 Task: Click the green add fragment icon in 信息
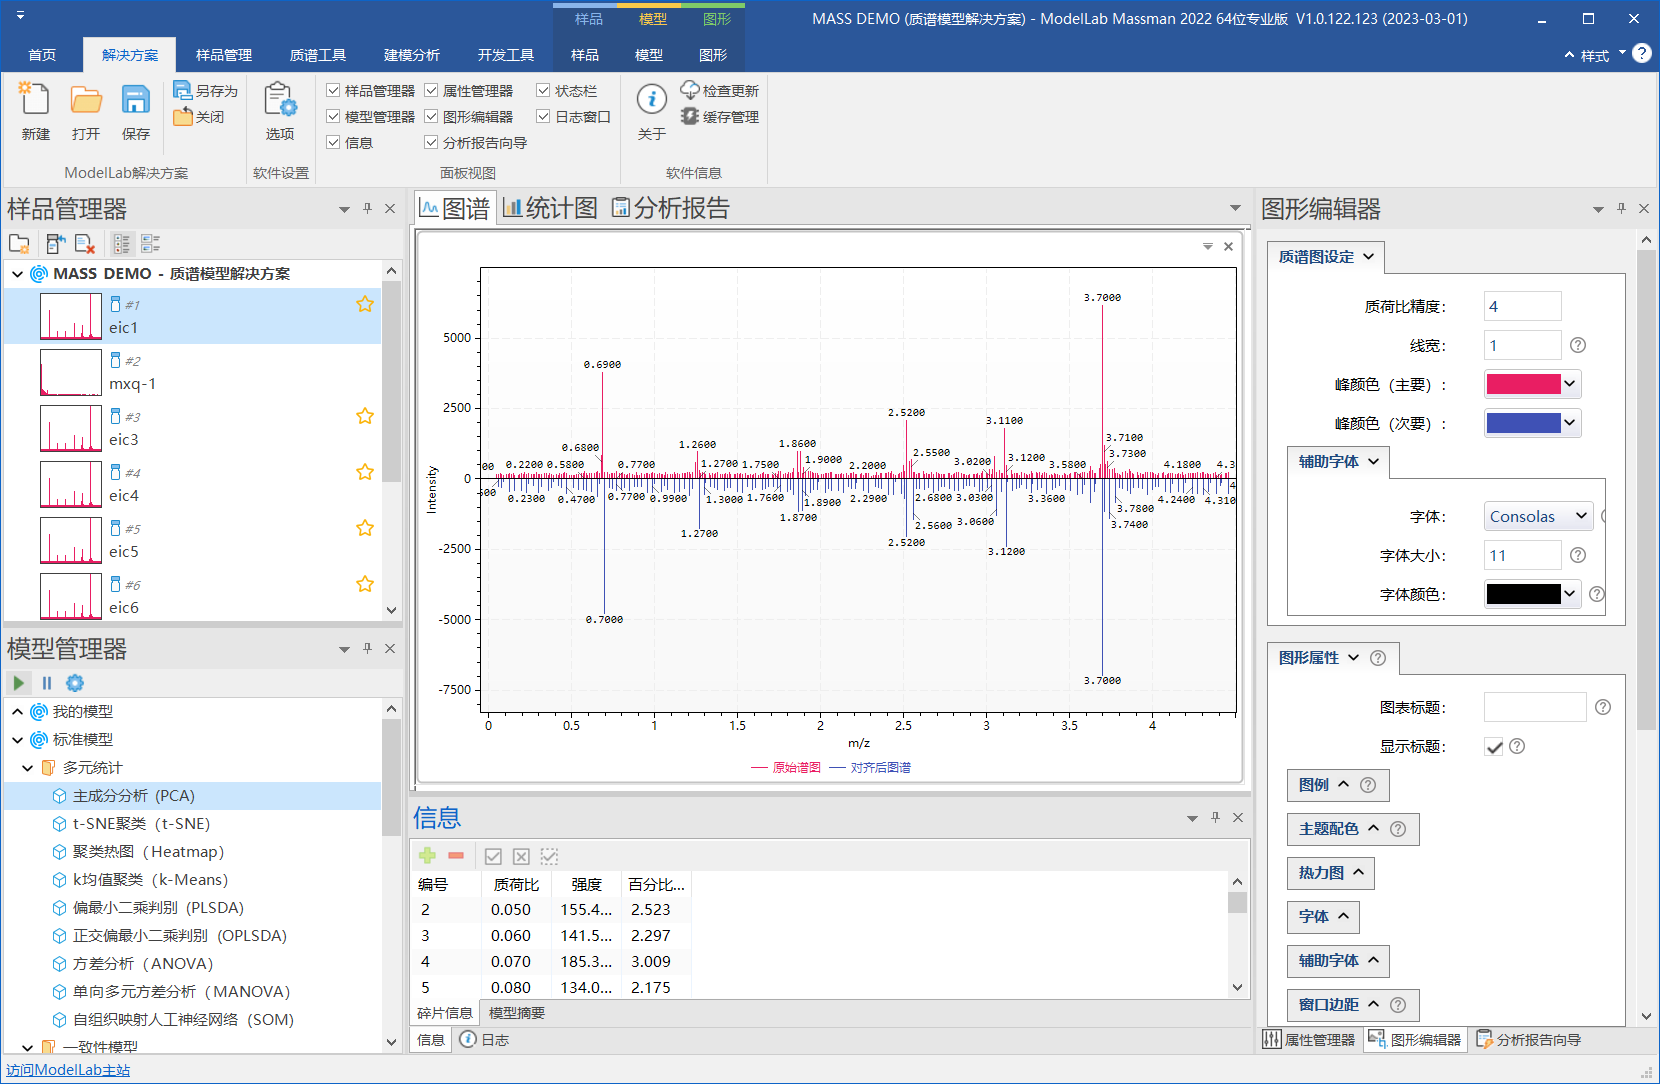pyautogui.click(x=427, y=856)
